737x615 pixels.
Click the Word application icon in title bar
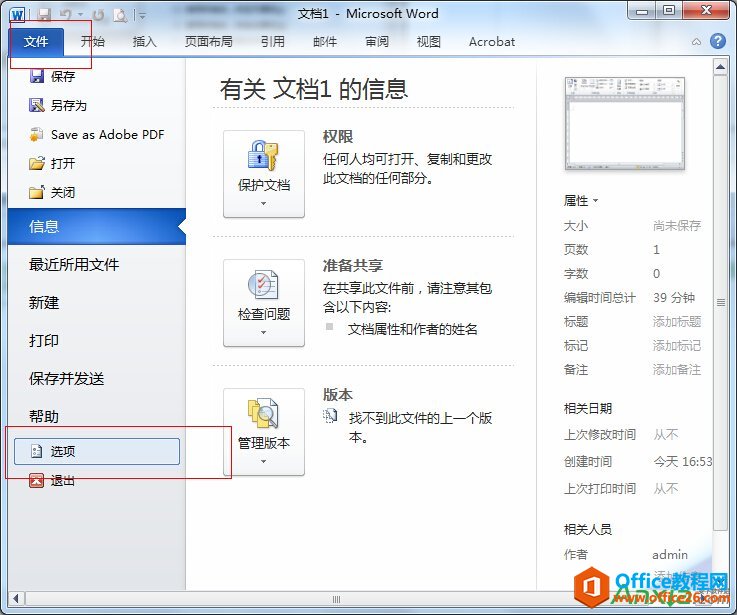pyautogui.click(x=17, y=15)
